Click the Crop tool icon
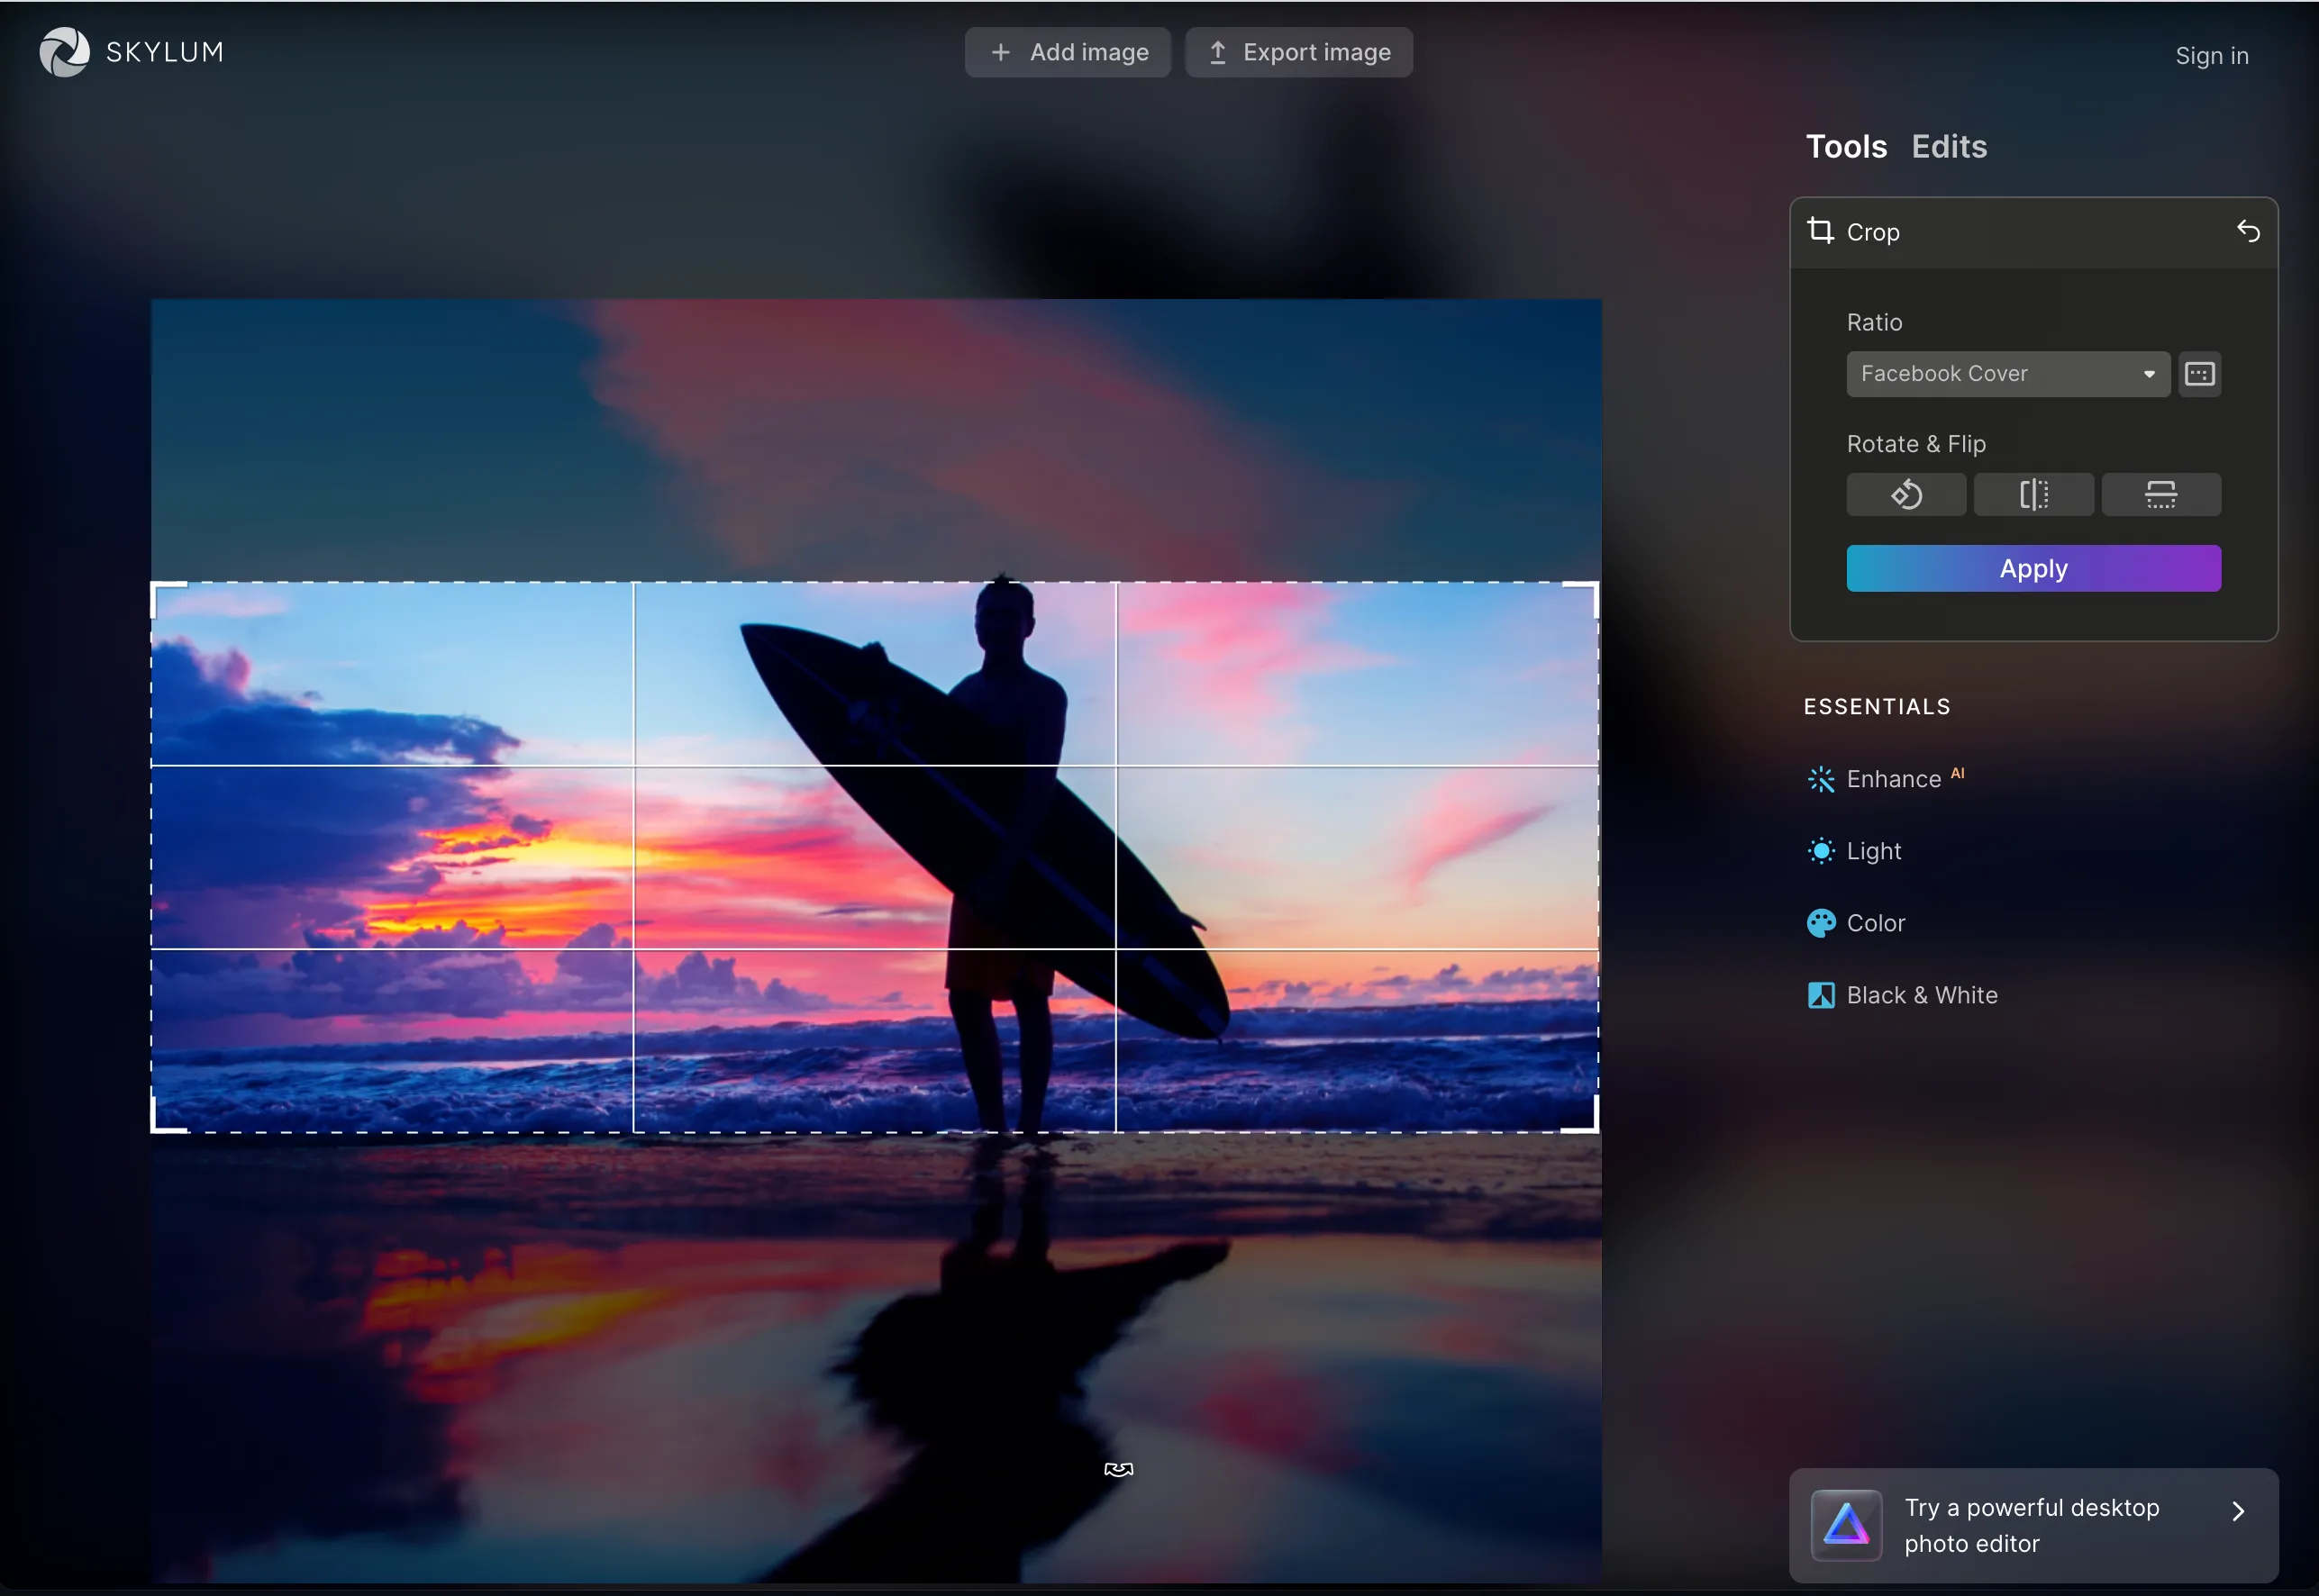Viewport: 2319px width, 1596px height. [1820, 232]
